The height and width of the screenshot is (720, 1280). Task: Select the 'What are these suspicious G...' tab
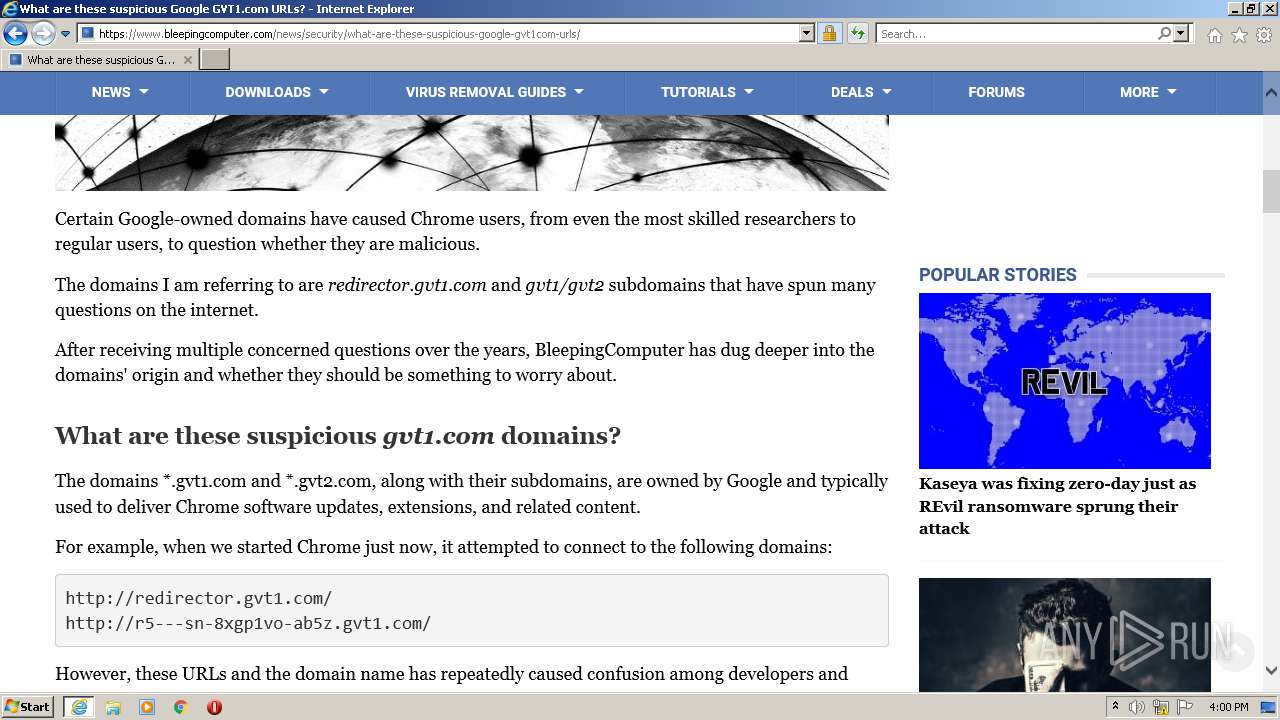(x=100, y=60)
